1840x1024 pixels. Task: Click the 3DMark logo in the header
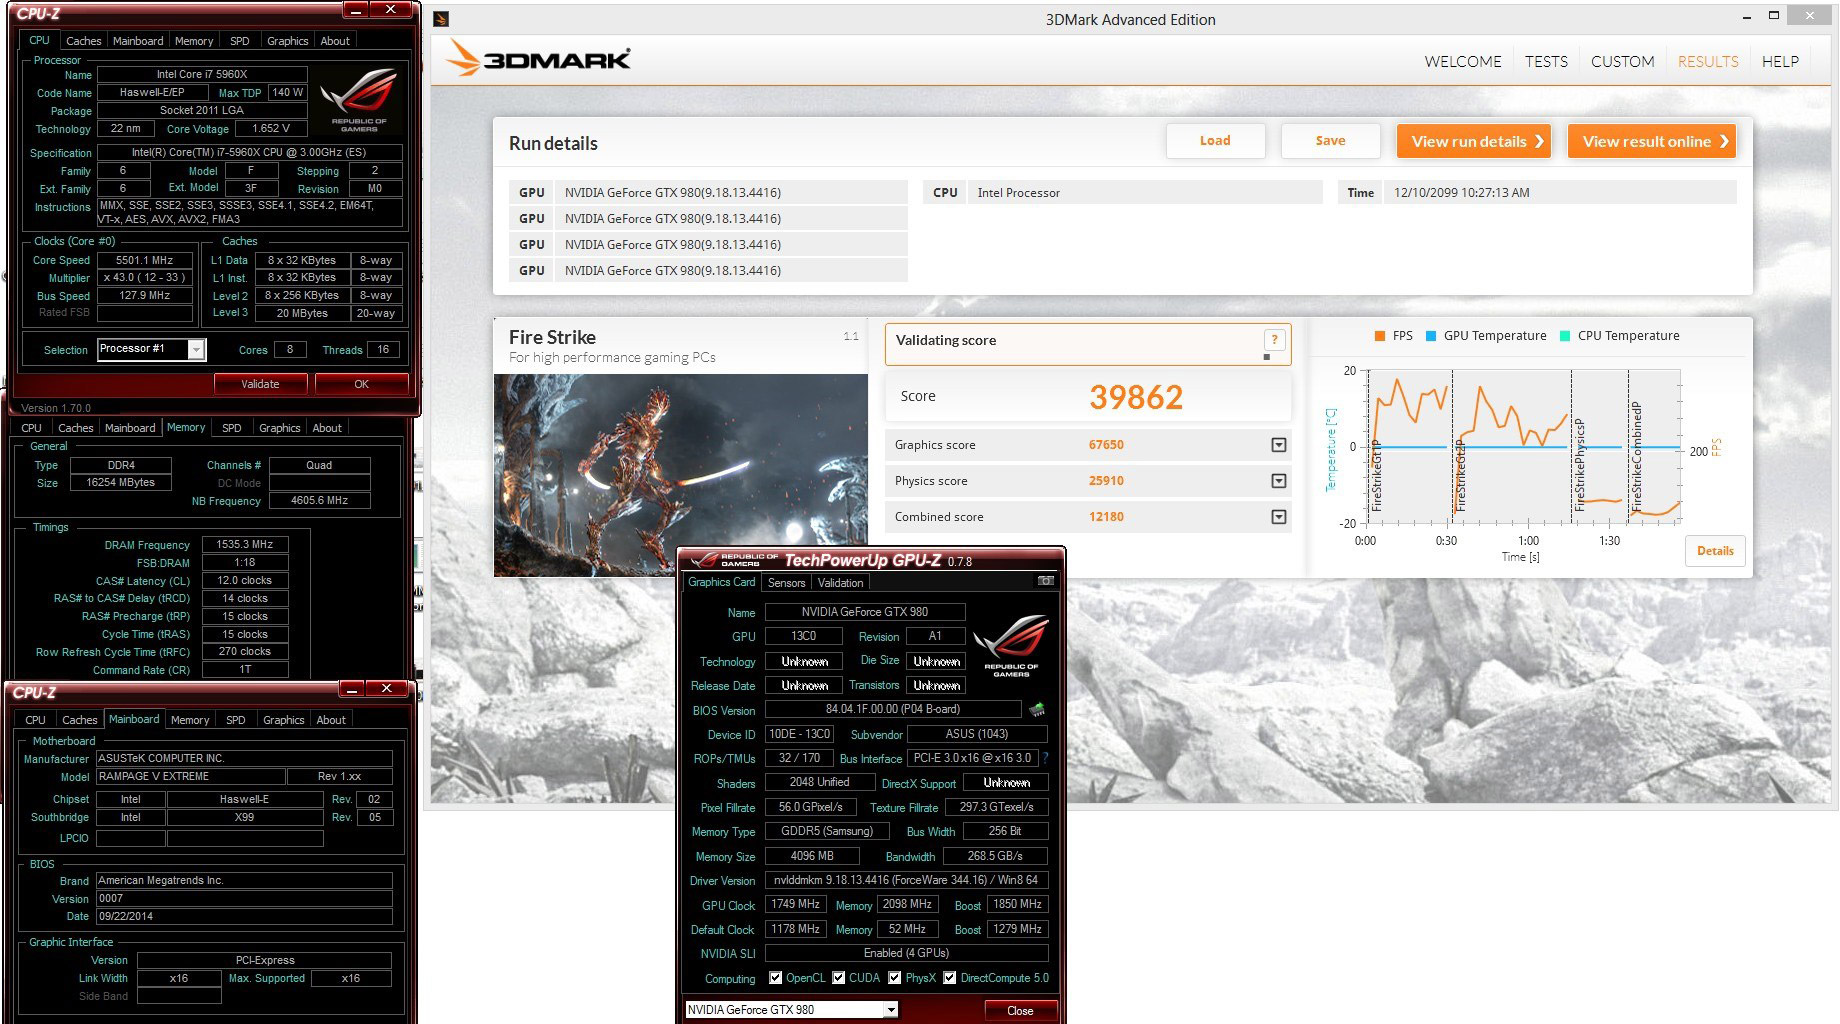(x=538, y=59)
